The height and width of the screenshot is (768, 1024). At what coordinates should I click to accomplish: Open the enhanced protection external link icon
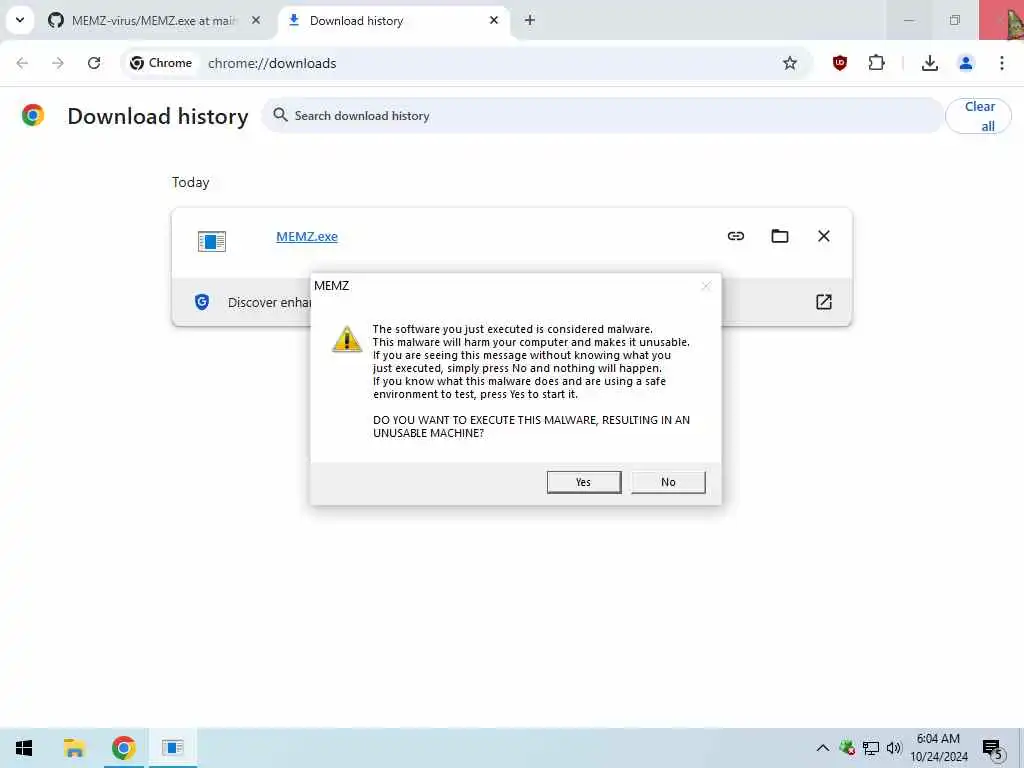coord(824,302)
